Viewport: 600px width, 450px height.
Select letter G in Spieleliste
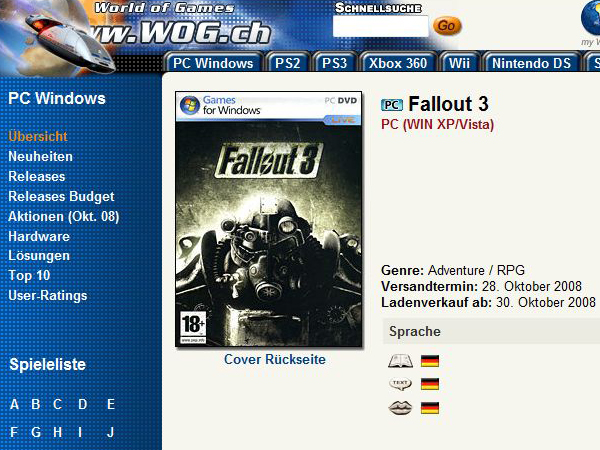click(36, 432)
